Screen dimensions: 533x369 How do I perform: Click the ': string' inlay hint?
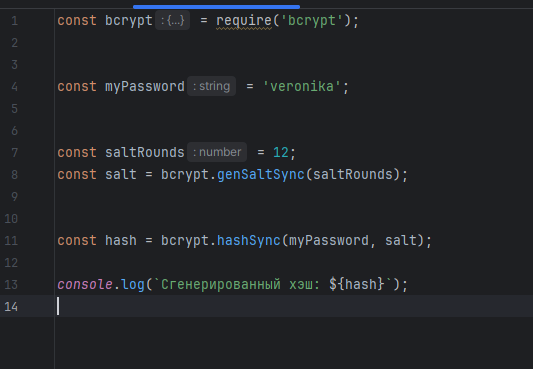[x=211, y=86]
